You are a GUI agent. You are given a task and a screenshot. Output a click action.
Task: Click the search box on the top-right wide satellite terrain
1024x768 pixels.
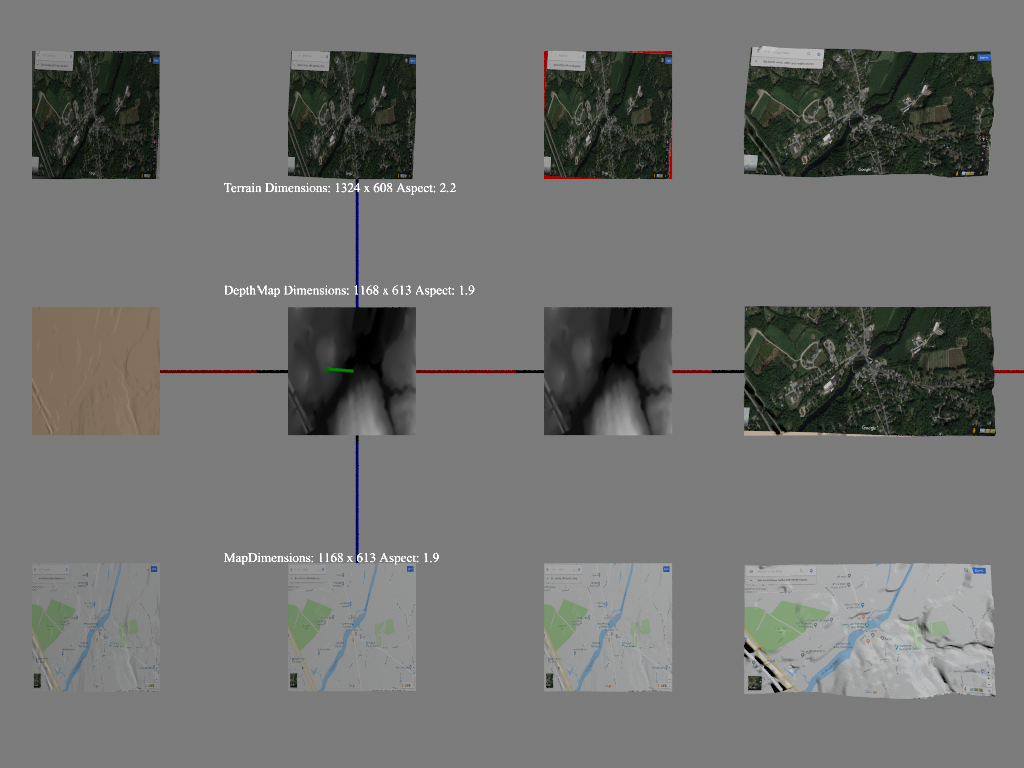coord(790,60)
